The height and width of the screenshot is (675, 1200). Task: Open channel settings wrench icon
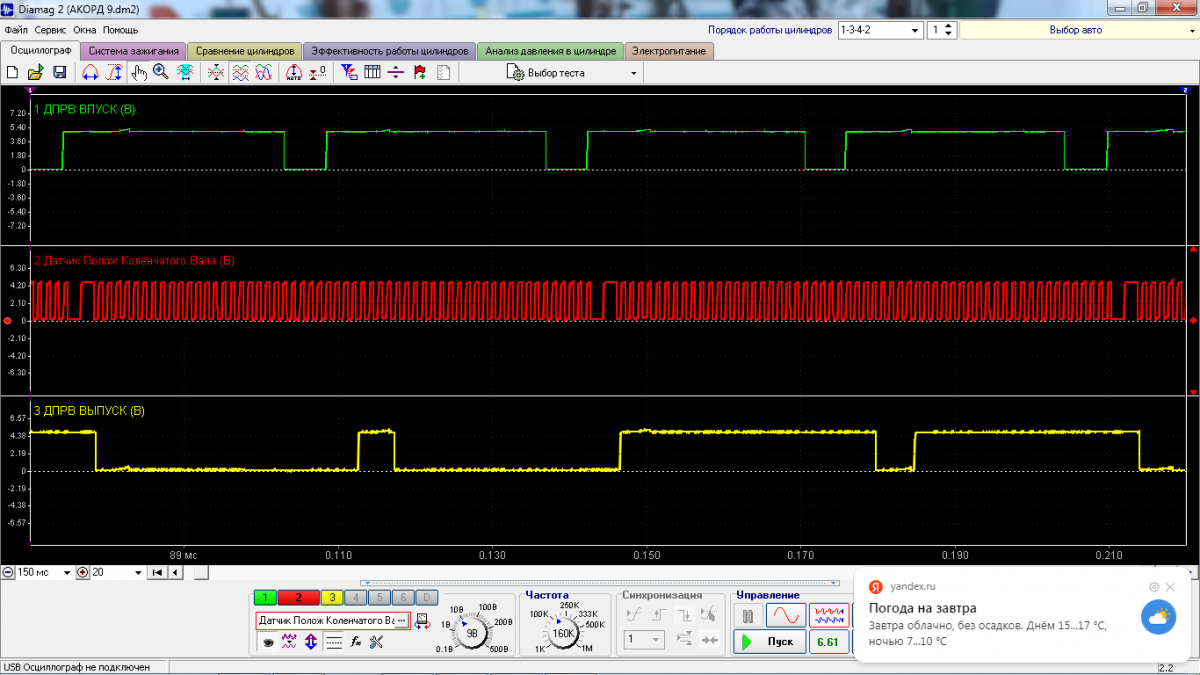click(376, 643)
